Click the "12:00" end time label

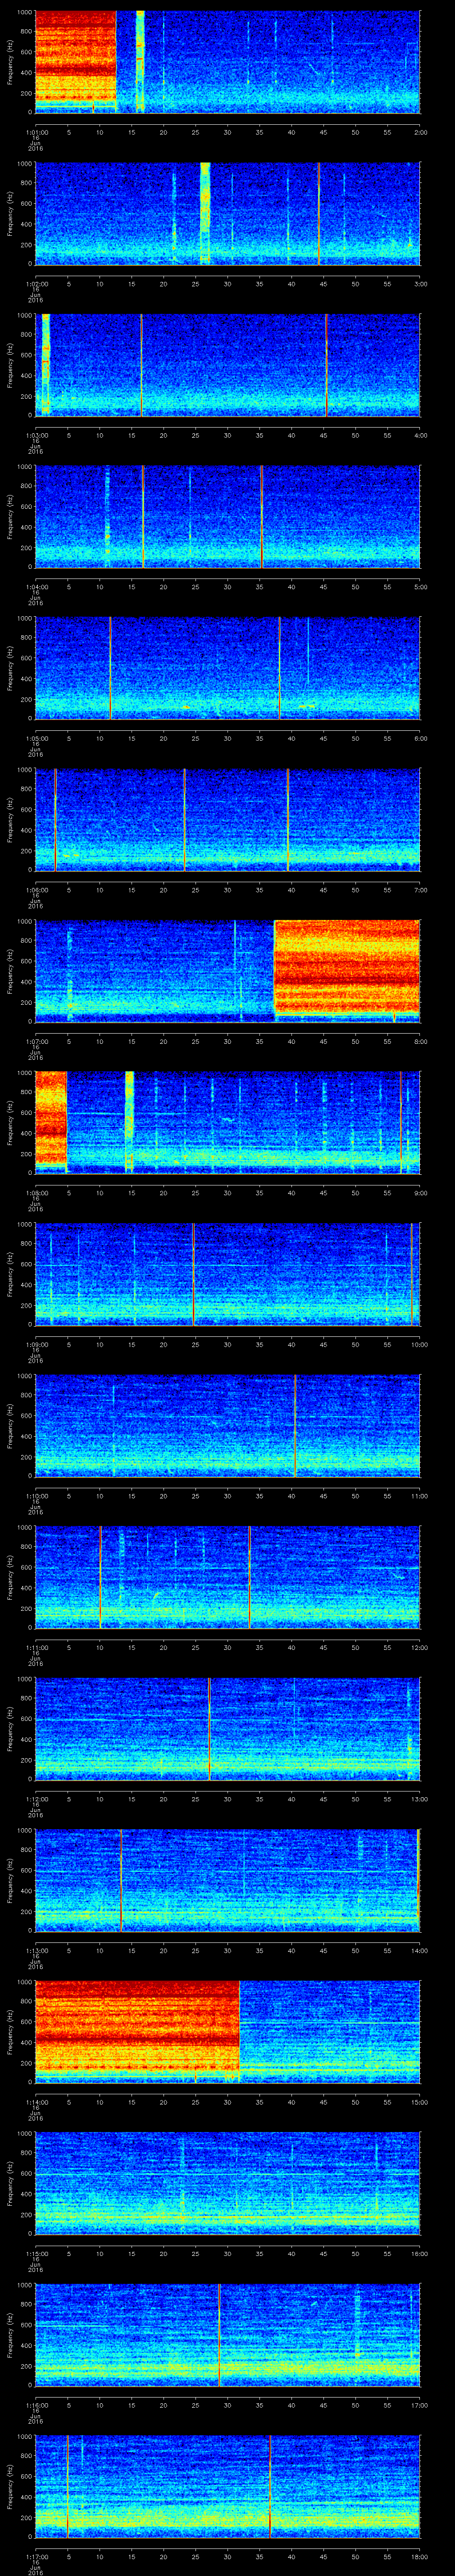(x=420, y=1647)
